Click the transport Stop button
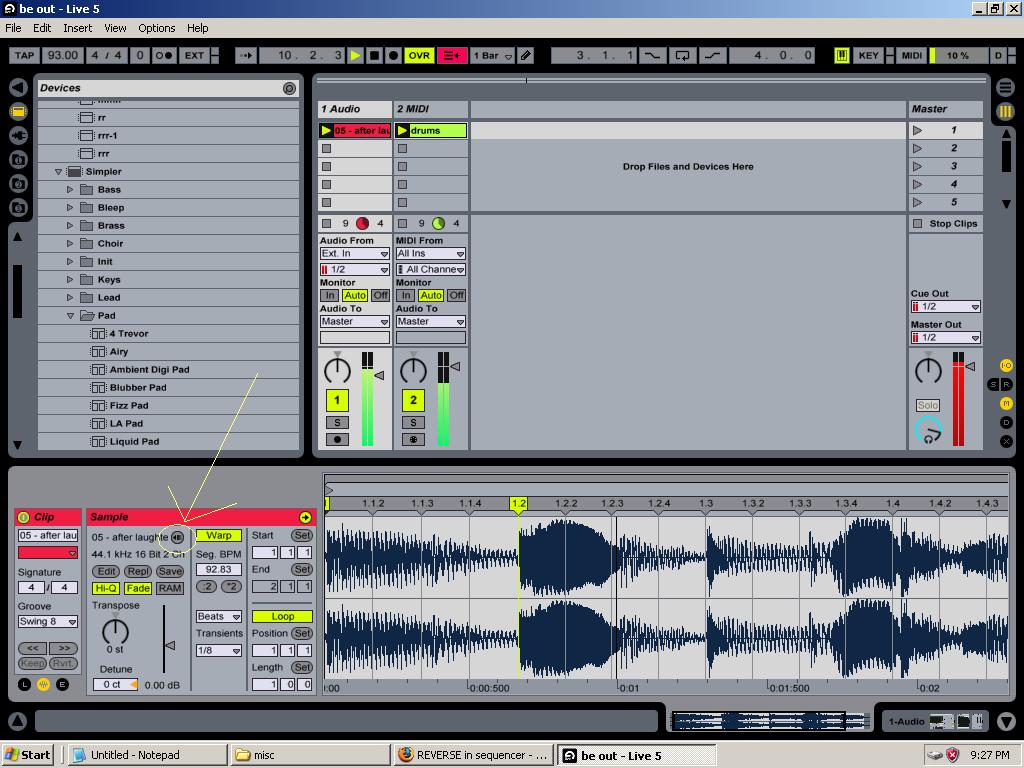1024x768 pixels. [x=374, y=56]
